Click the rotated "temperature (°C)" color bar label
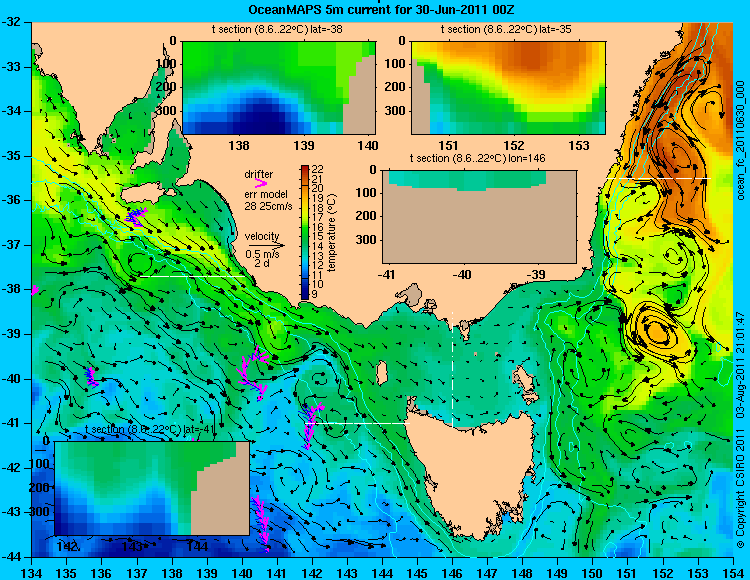 tap(332, 233)
